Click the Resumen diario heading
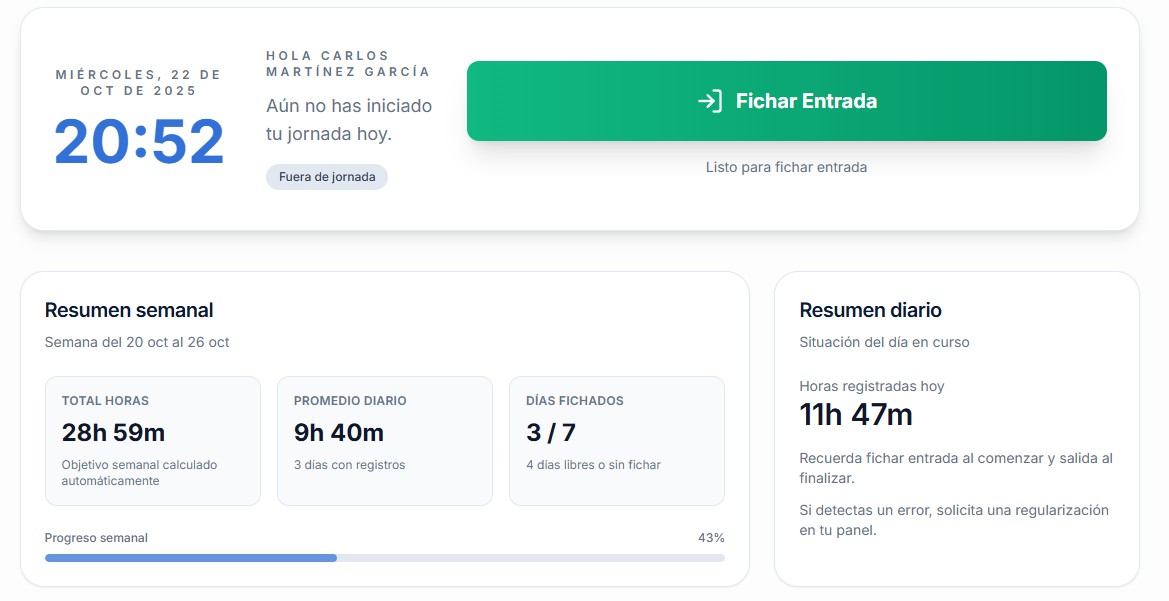This screenshot has width=1169, height=601. tap(870, 310)
